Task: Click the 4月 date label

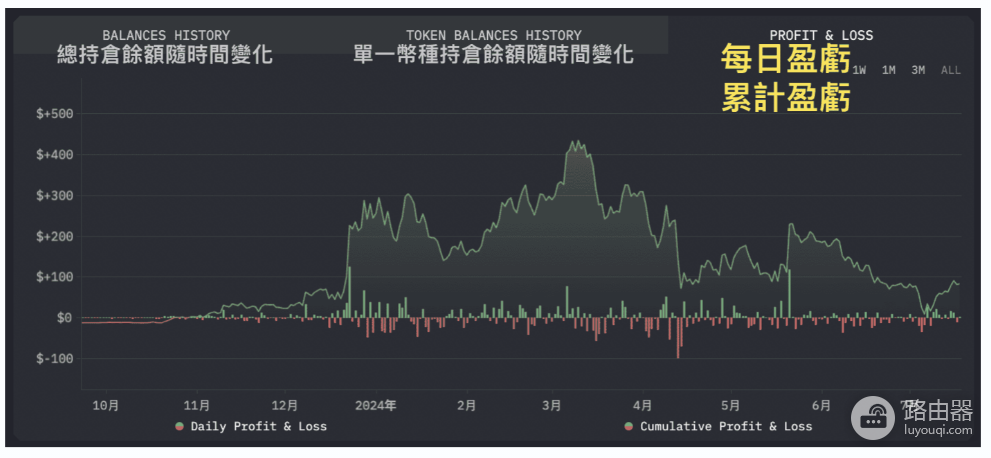Action: point(643,405)
